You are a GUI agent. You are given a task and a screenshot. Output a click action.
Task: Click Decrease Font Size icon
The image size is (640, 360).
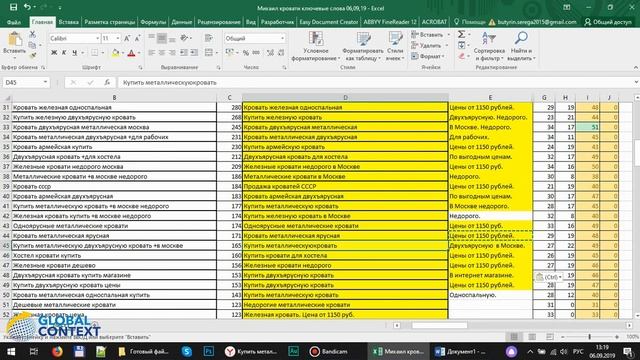click(x=137, y=38)
